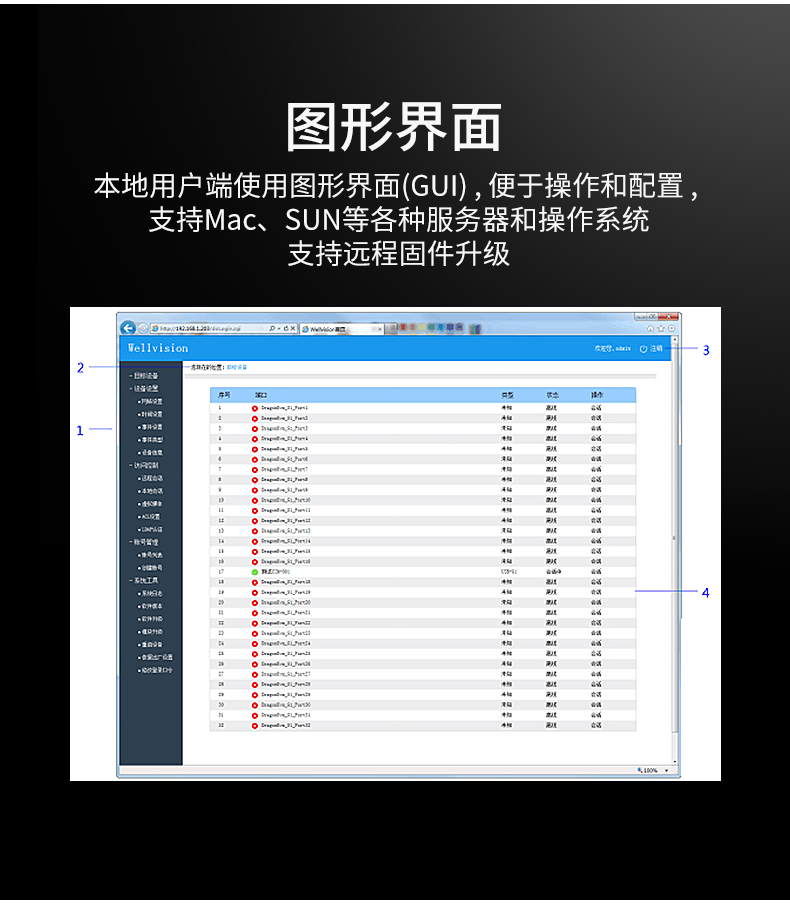Open 恢复出厂设置 in the sidebar
The width and height of the screenshot is (790, 904).
coord(156,657)
